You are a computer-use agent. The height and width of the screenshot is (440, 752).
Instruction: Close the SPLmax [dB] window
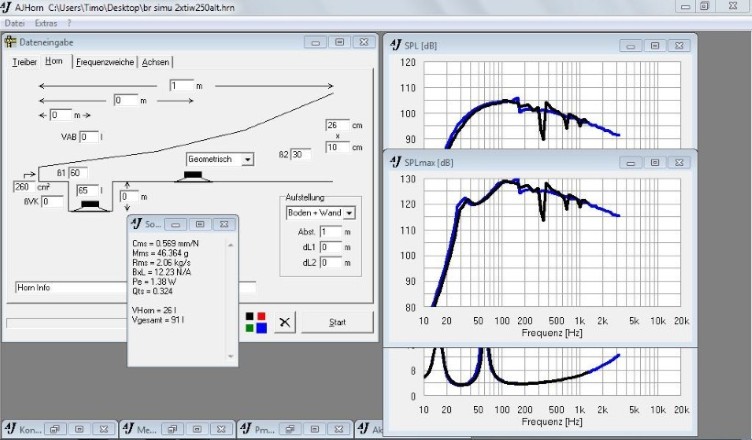click(679, 163)
